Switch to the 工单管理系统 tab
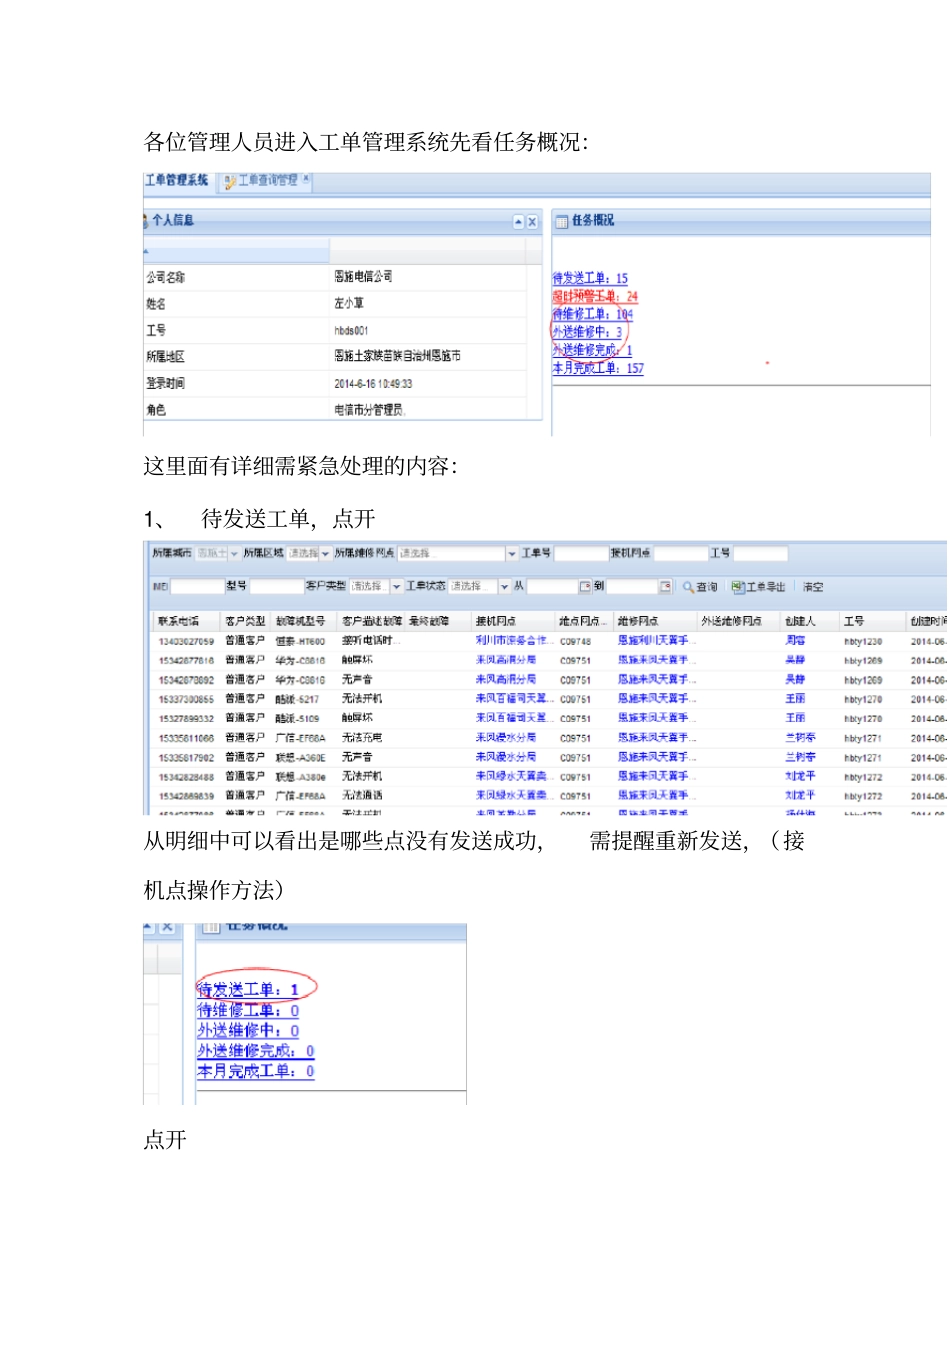The image size is (950, 1345). tap(177, 180)
